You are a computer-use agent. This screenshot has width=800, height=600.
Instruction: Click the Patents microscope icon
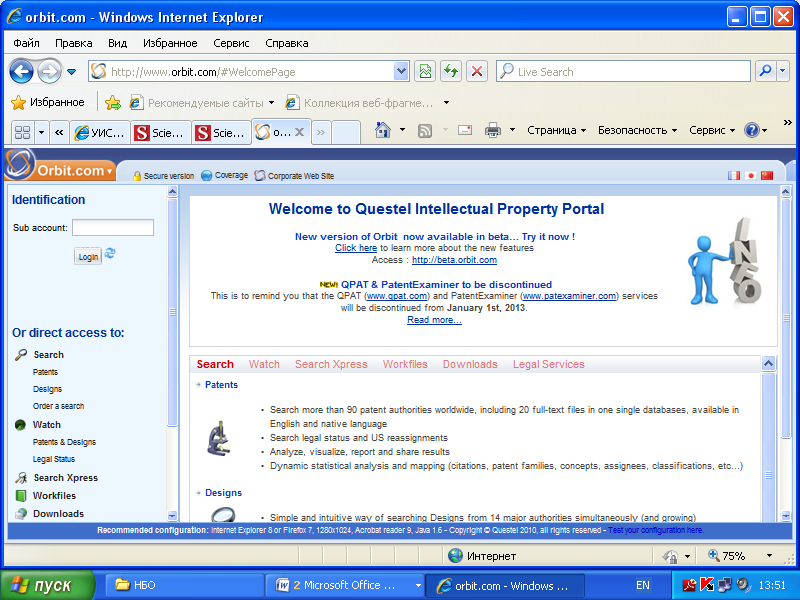(x=219, y=438)
